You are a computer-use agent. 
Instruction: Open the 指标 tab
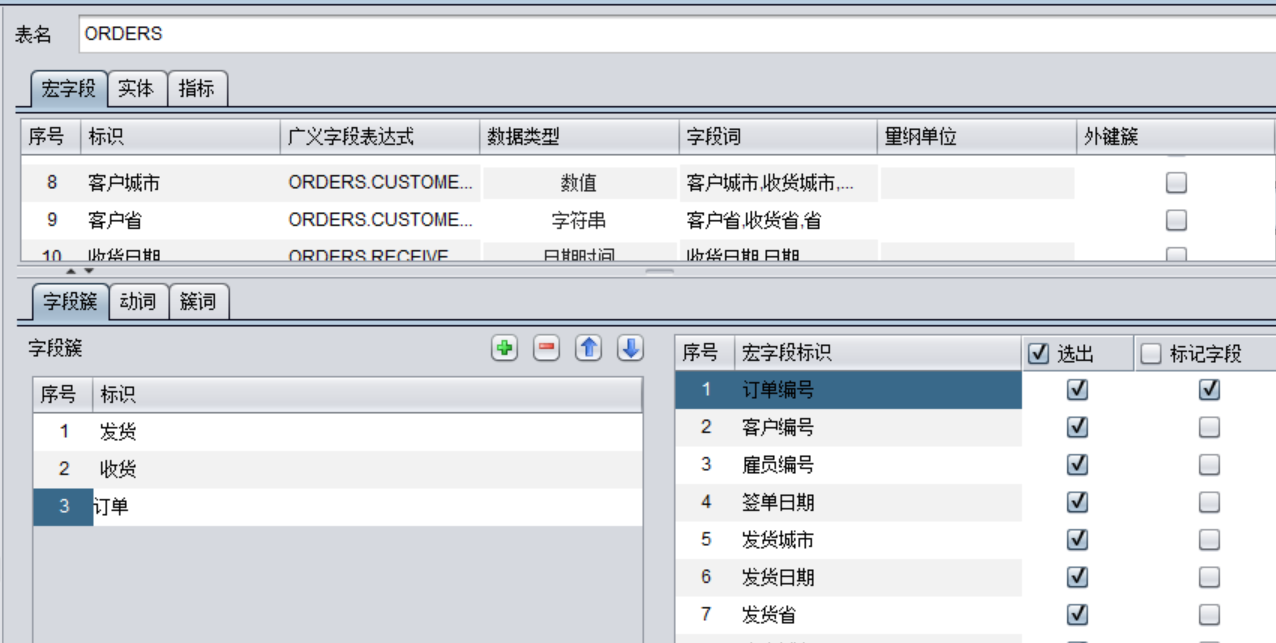196,89
